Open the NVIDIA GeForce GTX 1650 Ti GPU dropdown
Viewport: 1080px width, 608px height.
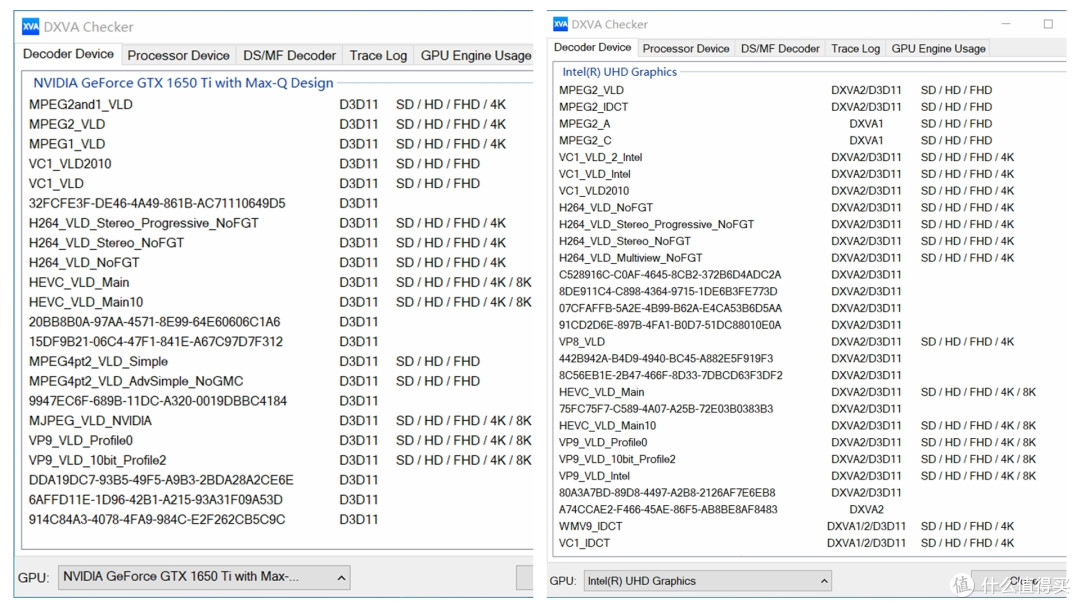204,577
